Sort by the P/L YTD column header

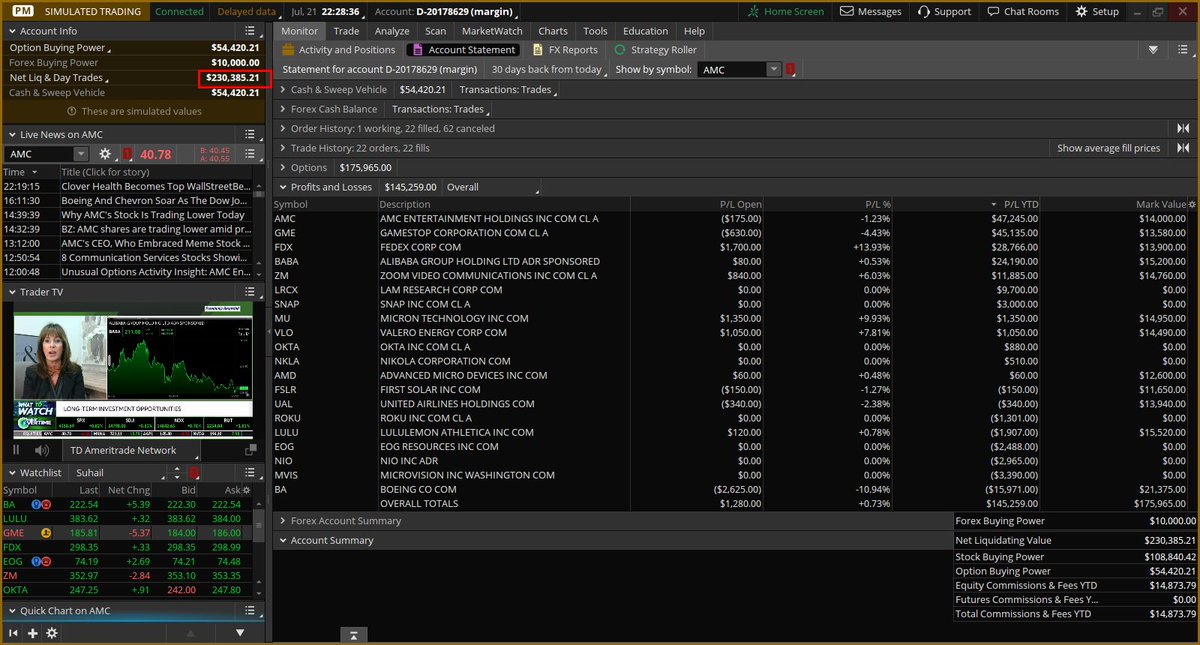click(x=1022, y=204)
